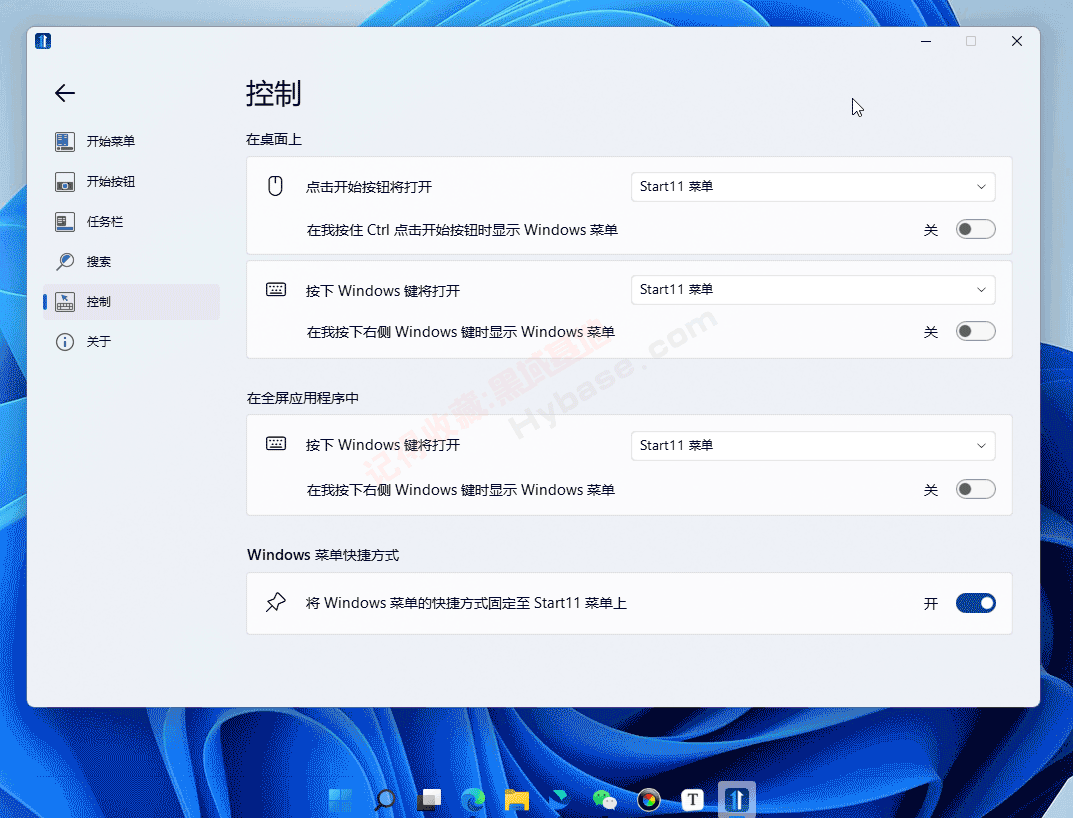Click the pin icon next to Windows 菜单快捷方式
Image resolution: width=1073 pixels, height=818 pixels.
pos(275,602)
